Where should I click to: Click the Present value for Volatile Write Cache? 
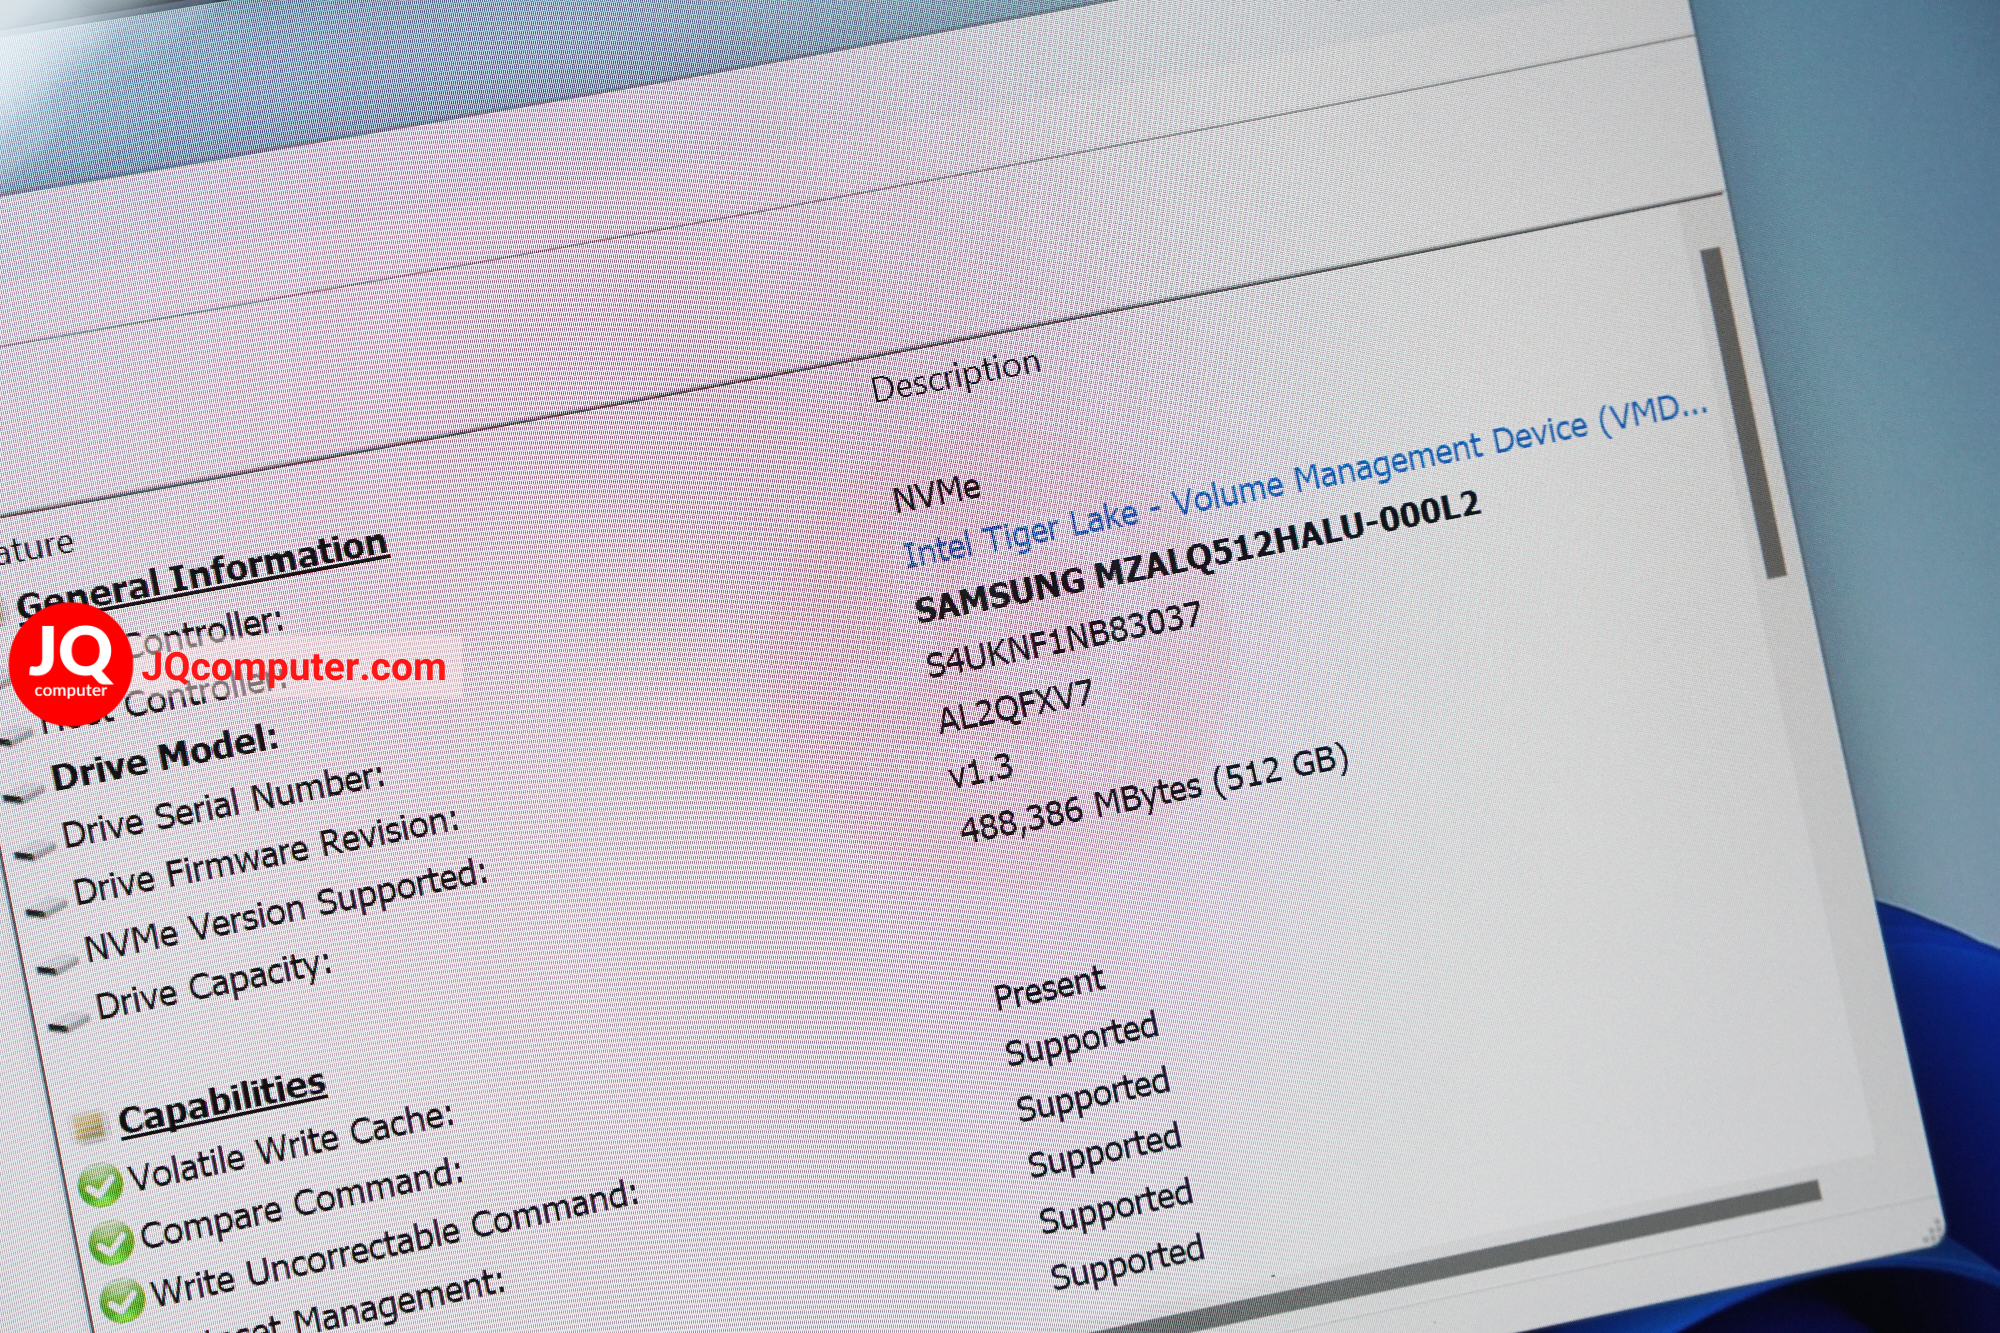click(x=1049, y=988)
